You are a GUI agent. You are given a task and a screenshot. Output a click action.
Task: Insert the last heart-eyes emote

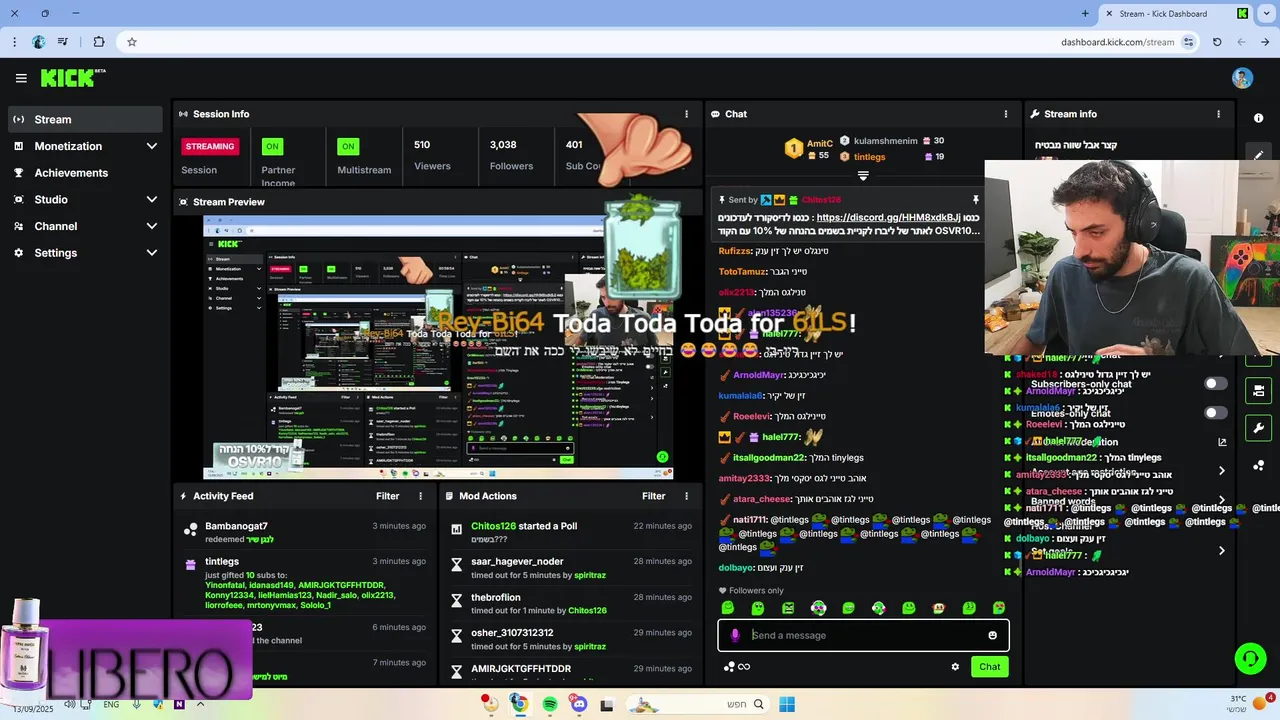(999, 608)
